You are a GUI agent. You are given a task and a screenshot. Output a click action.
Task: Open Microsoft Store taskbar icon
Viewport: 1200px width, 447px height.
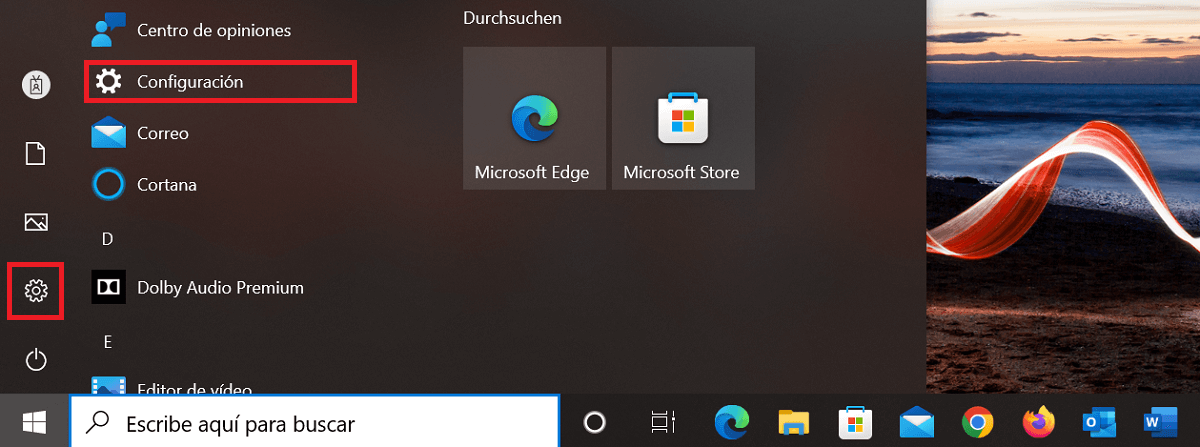855,422
